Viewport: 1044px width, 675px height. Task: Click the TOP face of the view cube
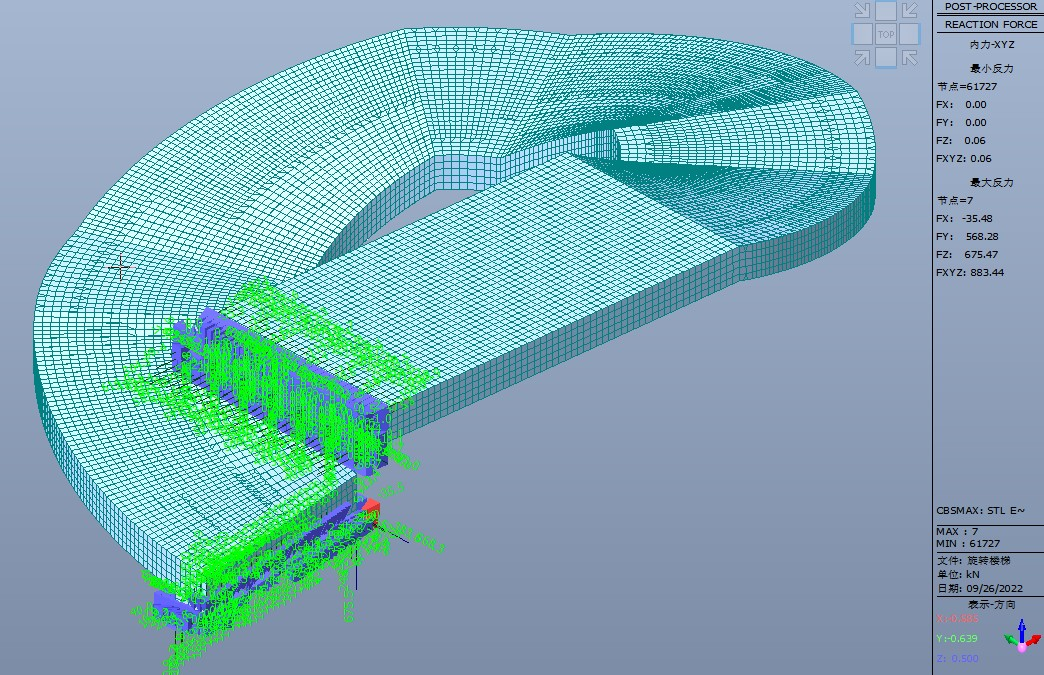[886, 34]
